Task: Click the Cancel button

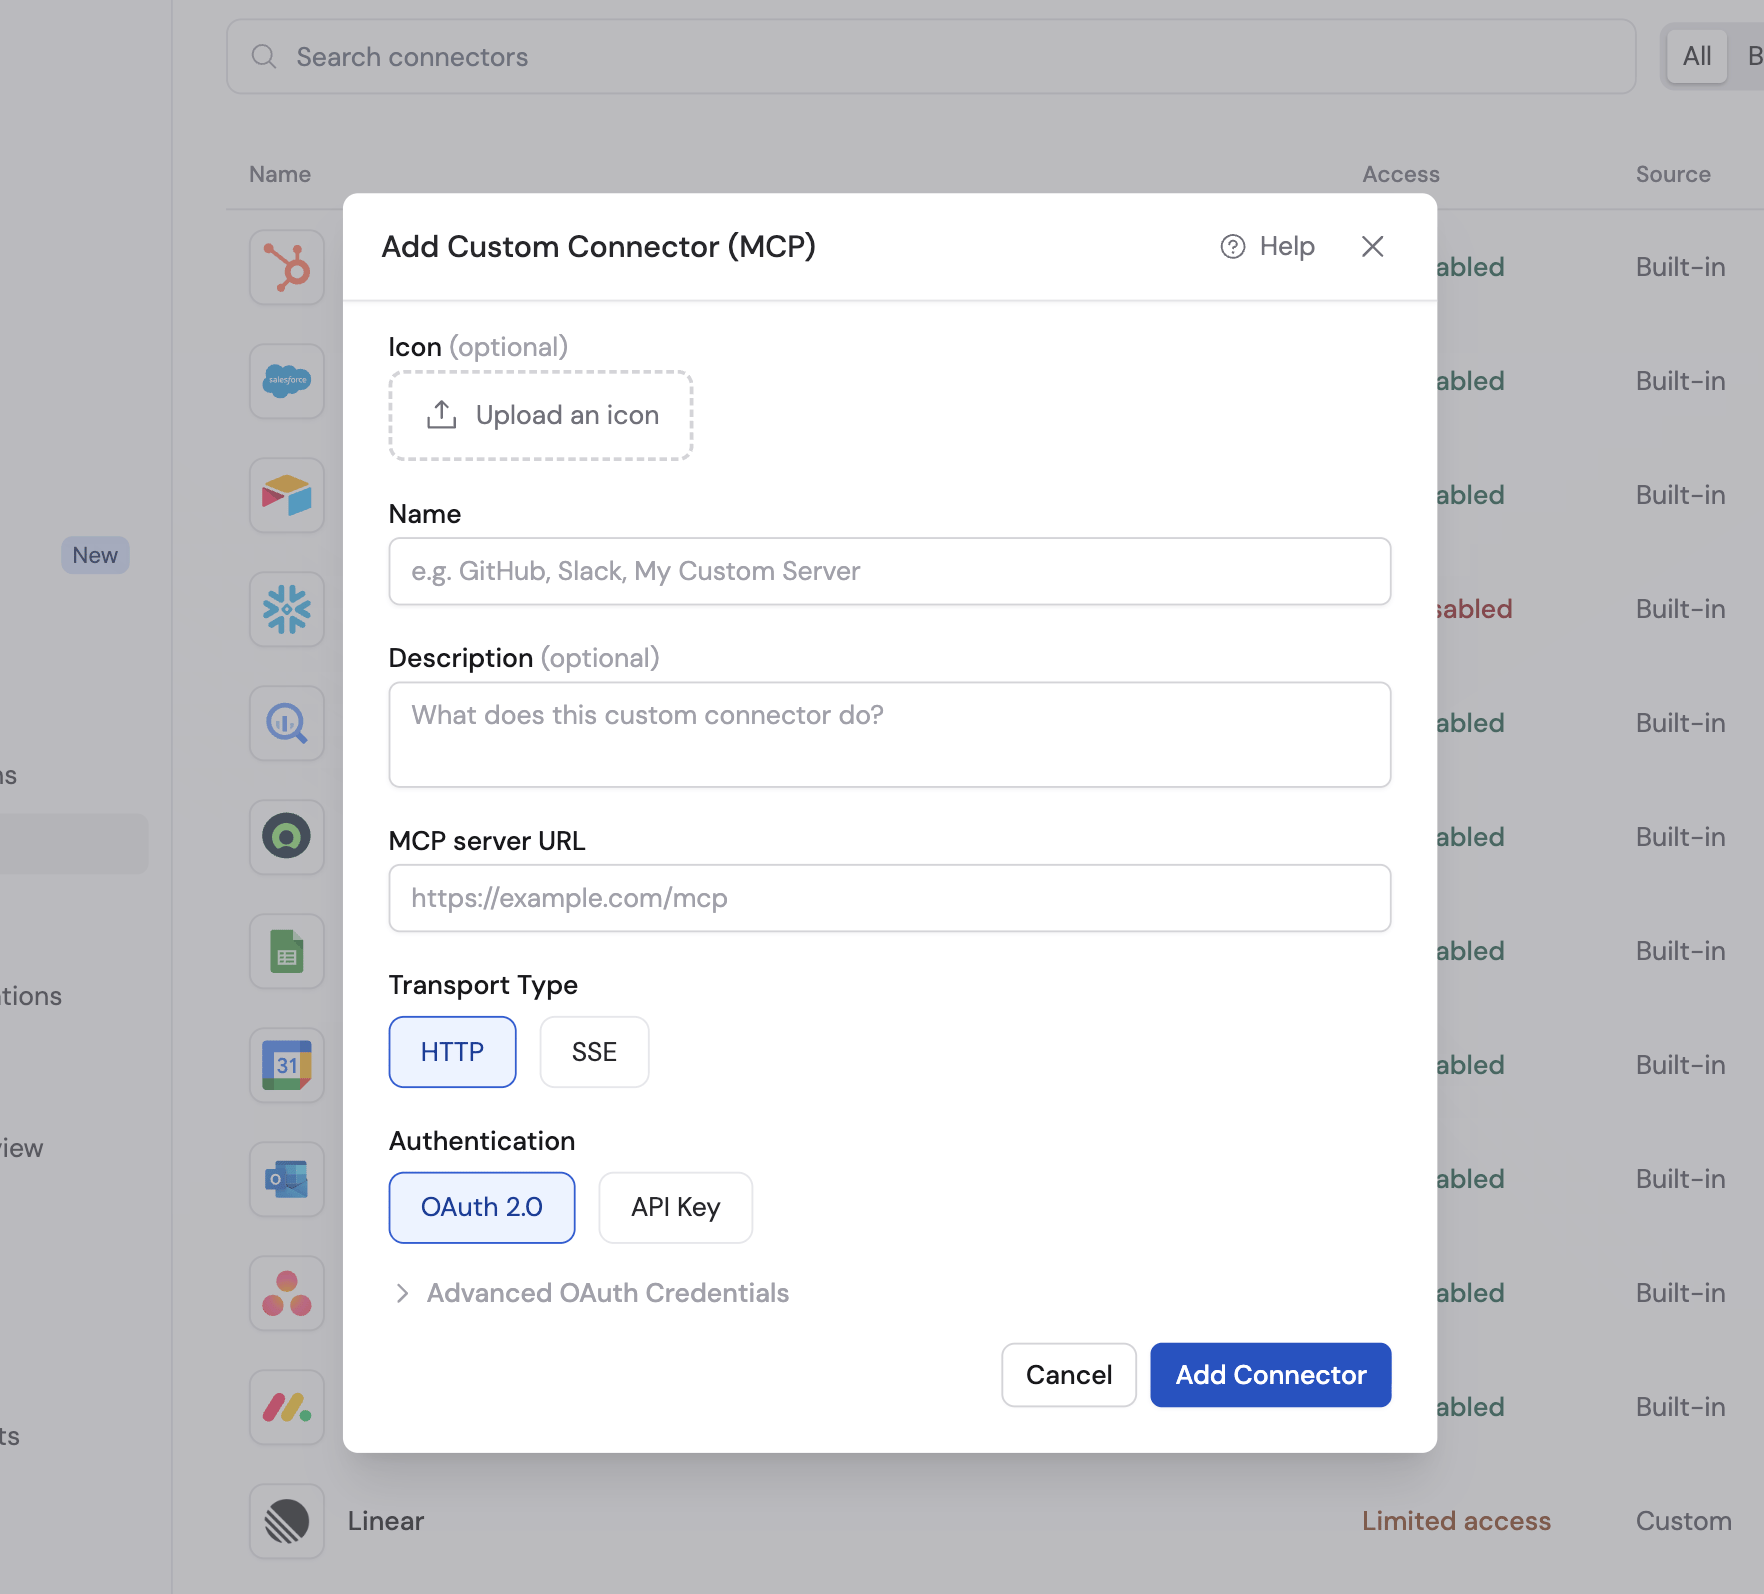Action: point(1069,1375)
